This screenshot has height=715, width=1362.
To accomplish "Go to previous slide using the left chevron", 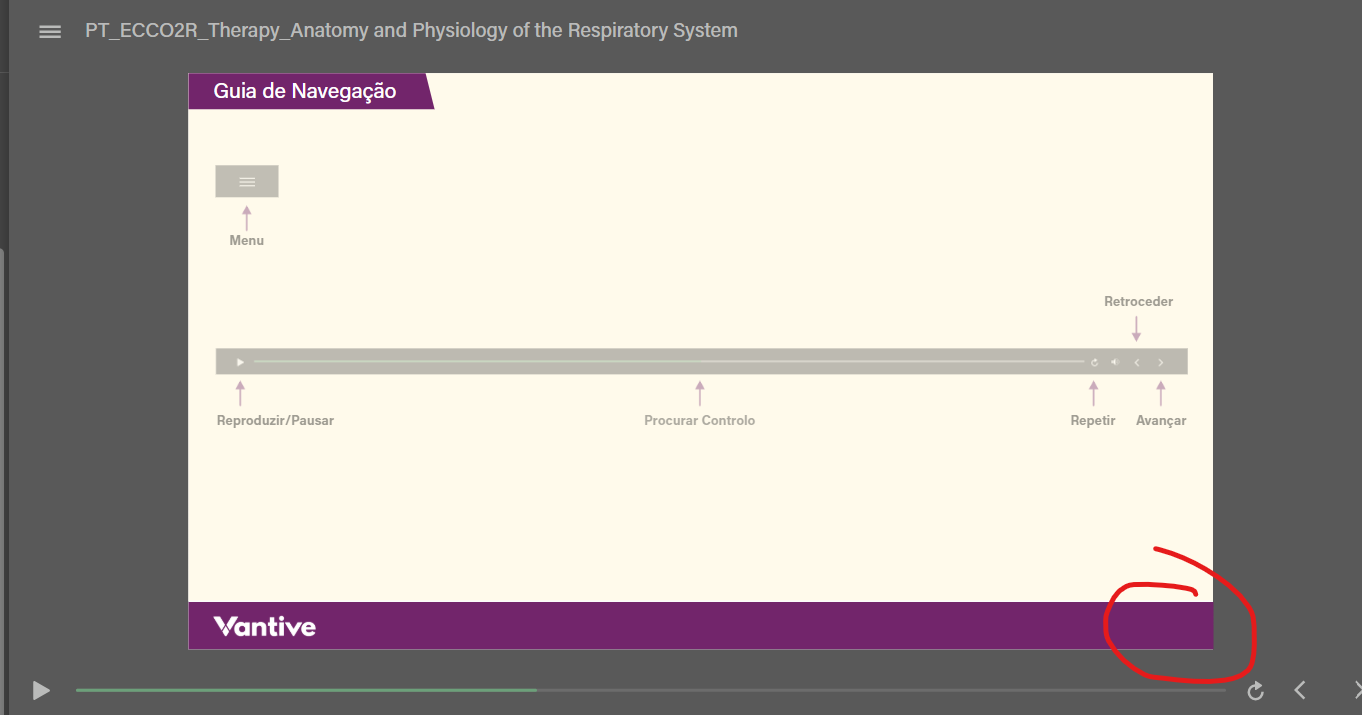I will coord(1300,690).
